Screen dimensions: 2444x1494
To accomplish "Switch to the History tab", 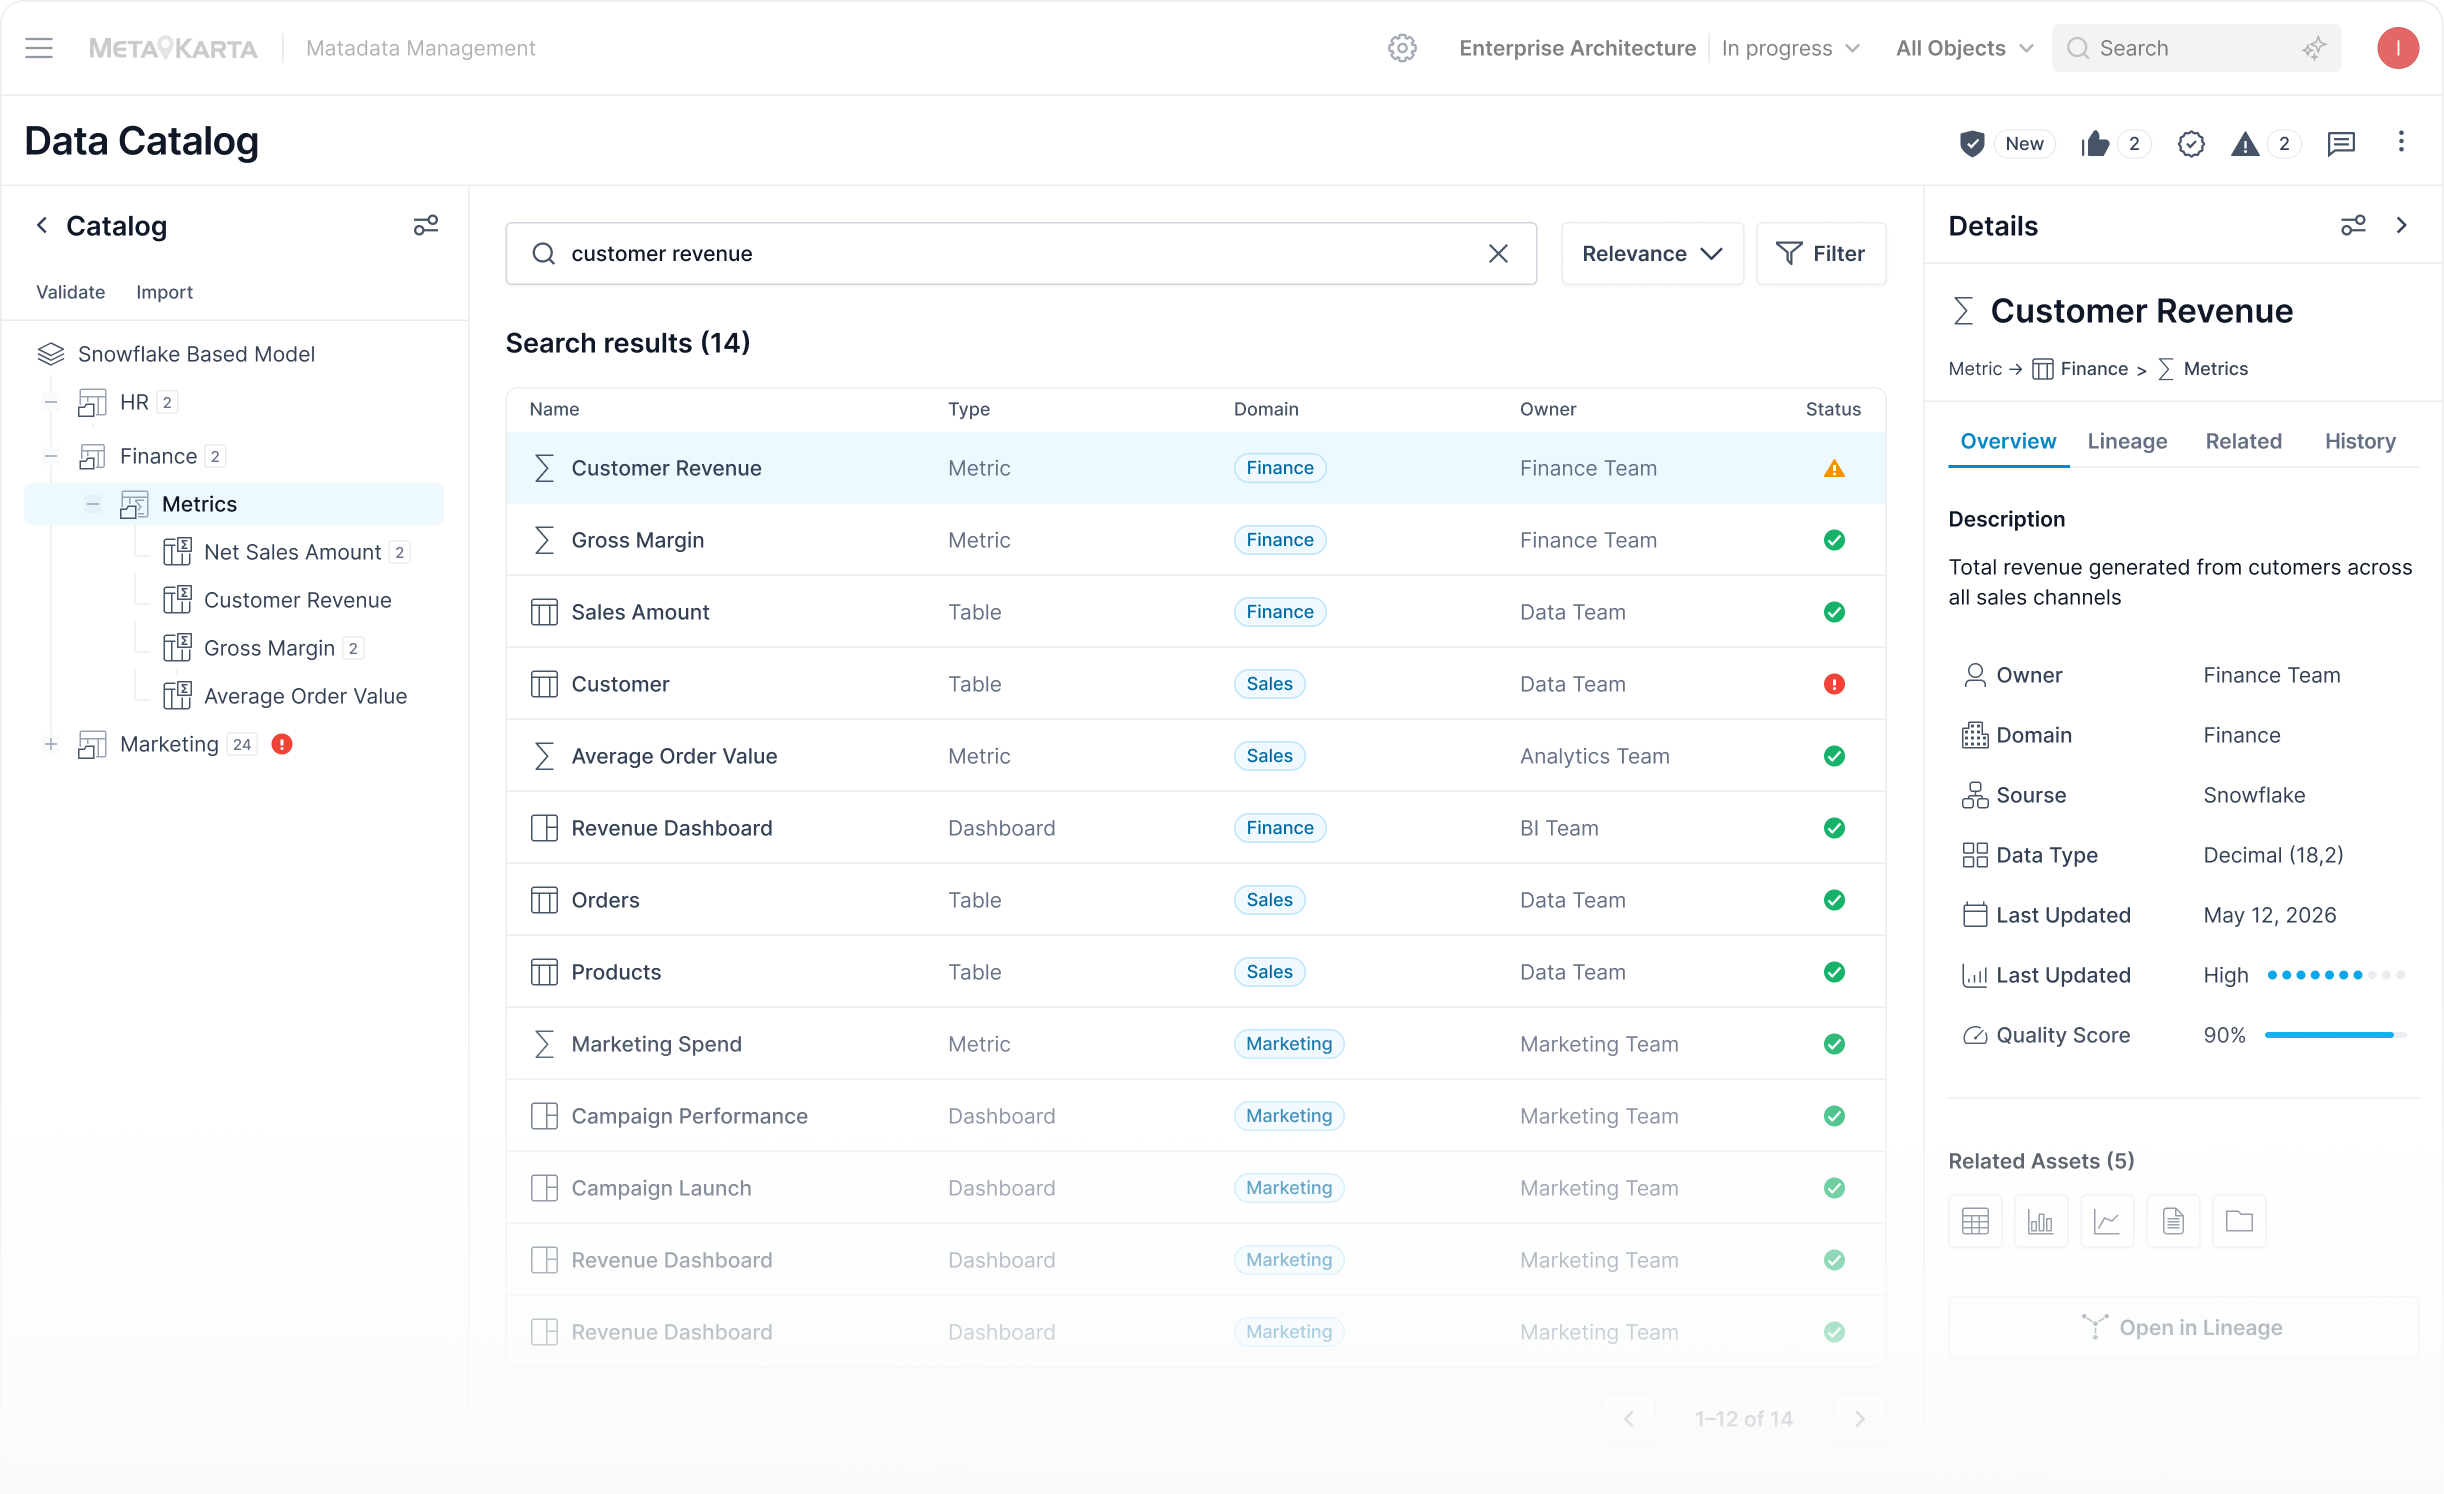I will (2360, 441).
